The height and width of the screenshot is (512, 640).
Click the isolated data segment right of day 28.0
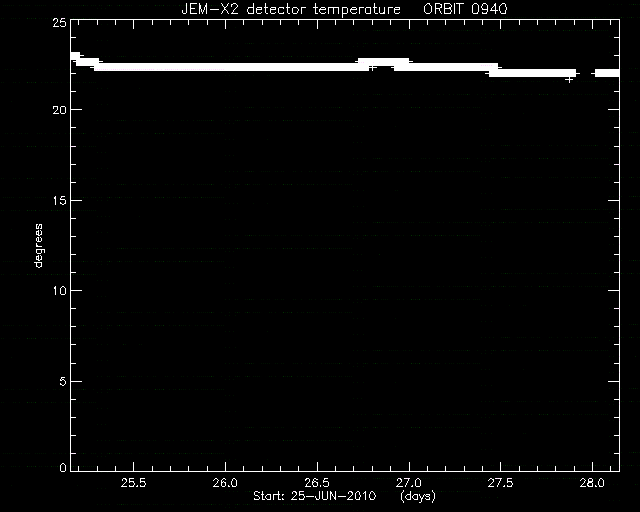click(x=607, y=73)
